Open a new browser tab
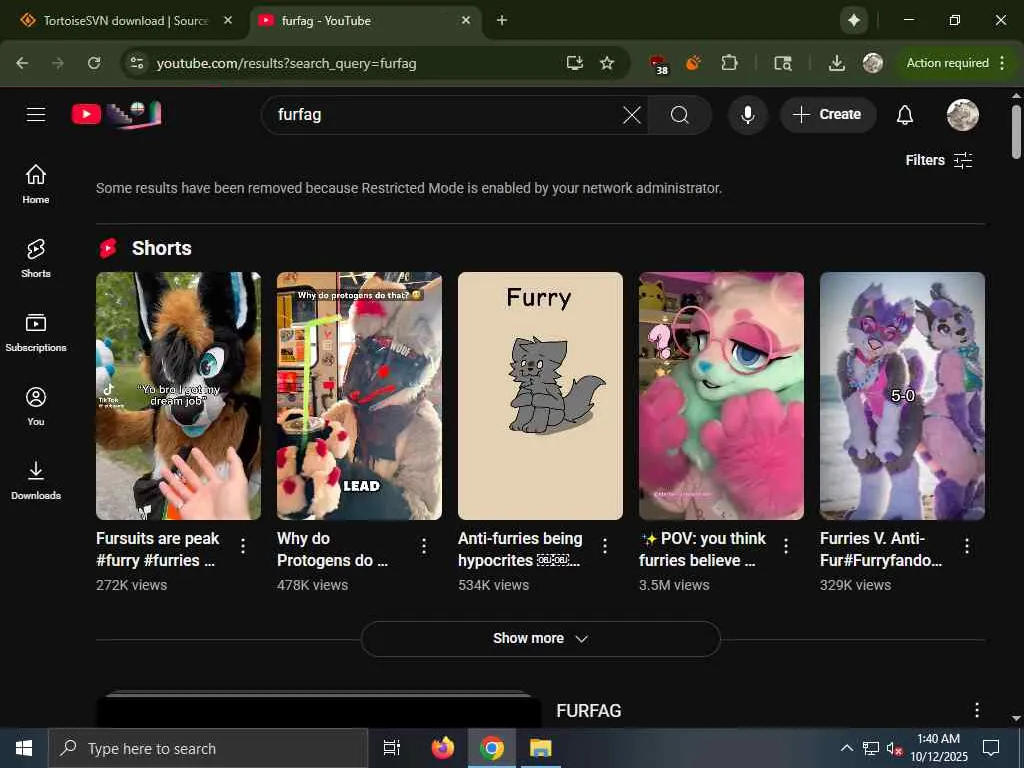Viewport: 1024px width, 768px height. (x=502, y=20)
